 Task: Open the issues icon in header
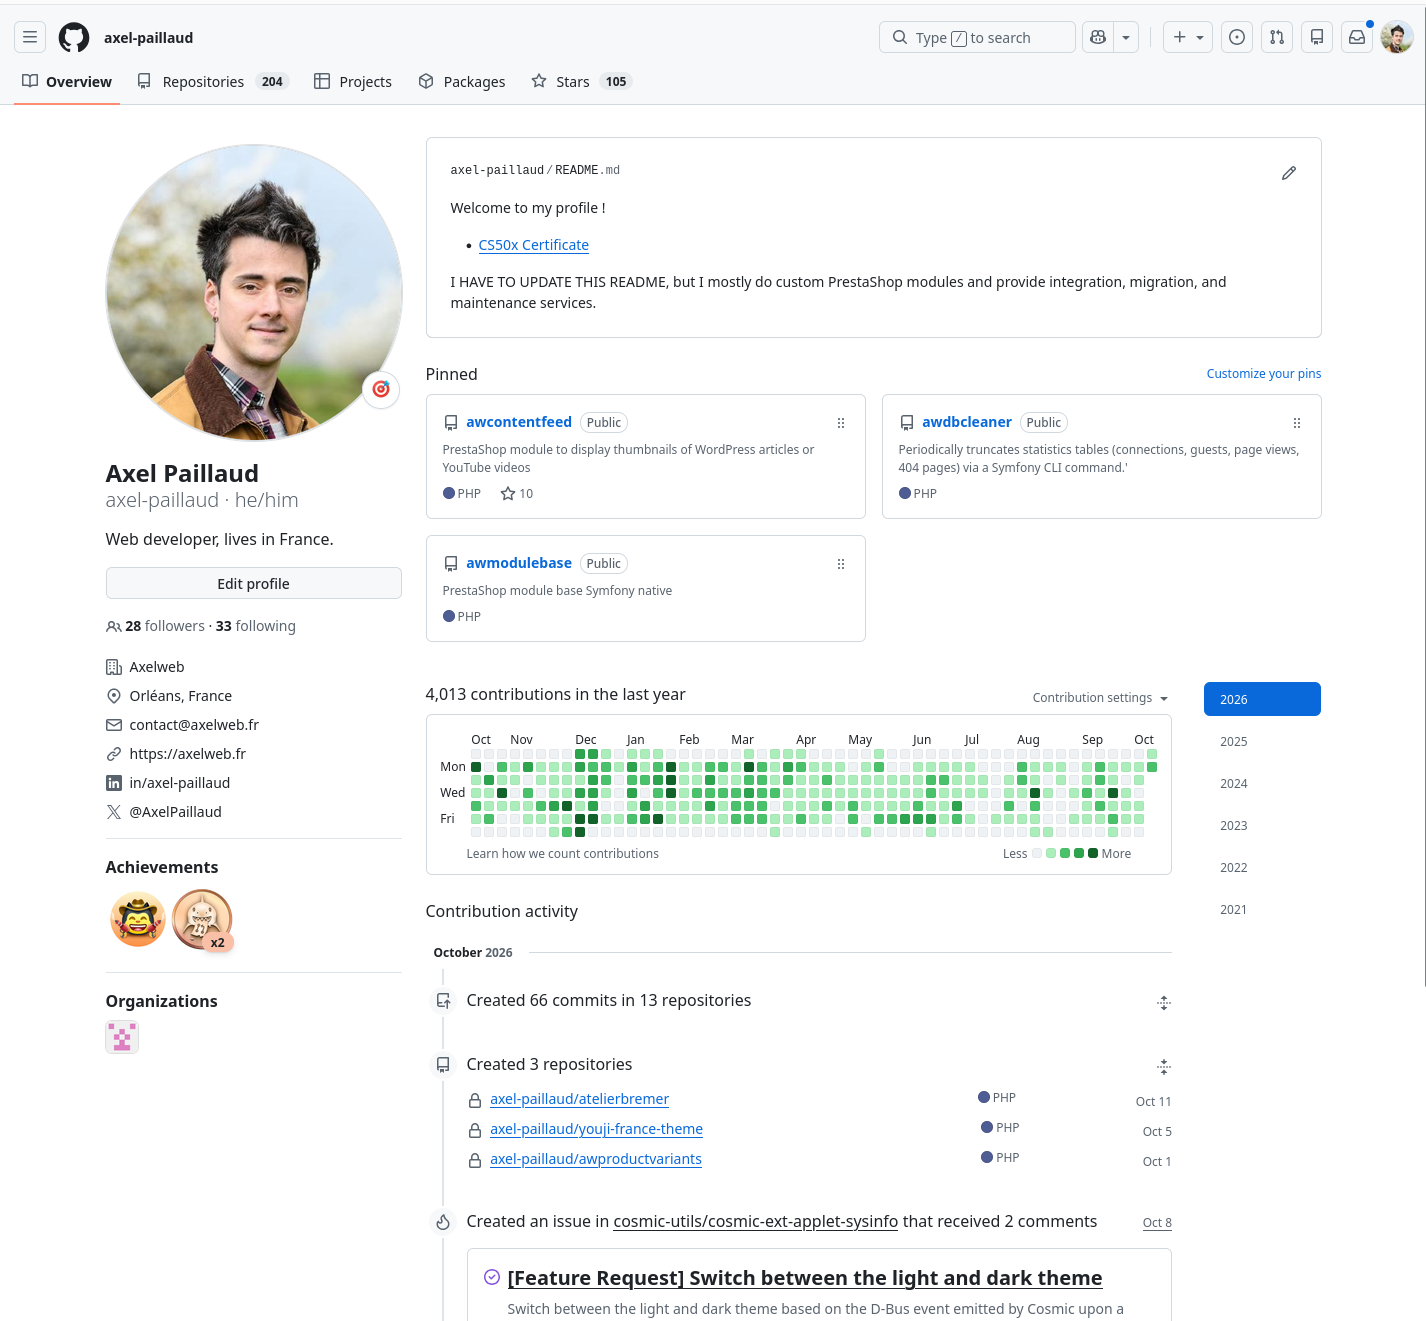pos(1237,37)
